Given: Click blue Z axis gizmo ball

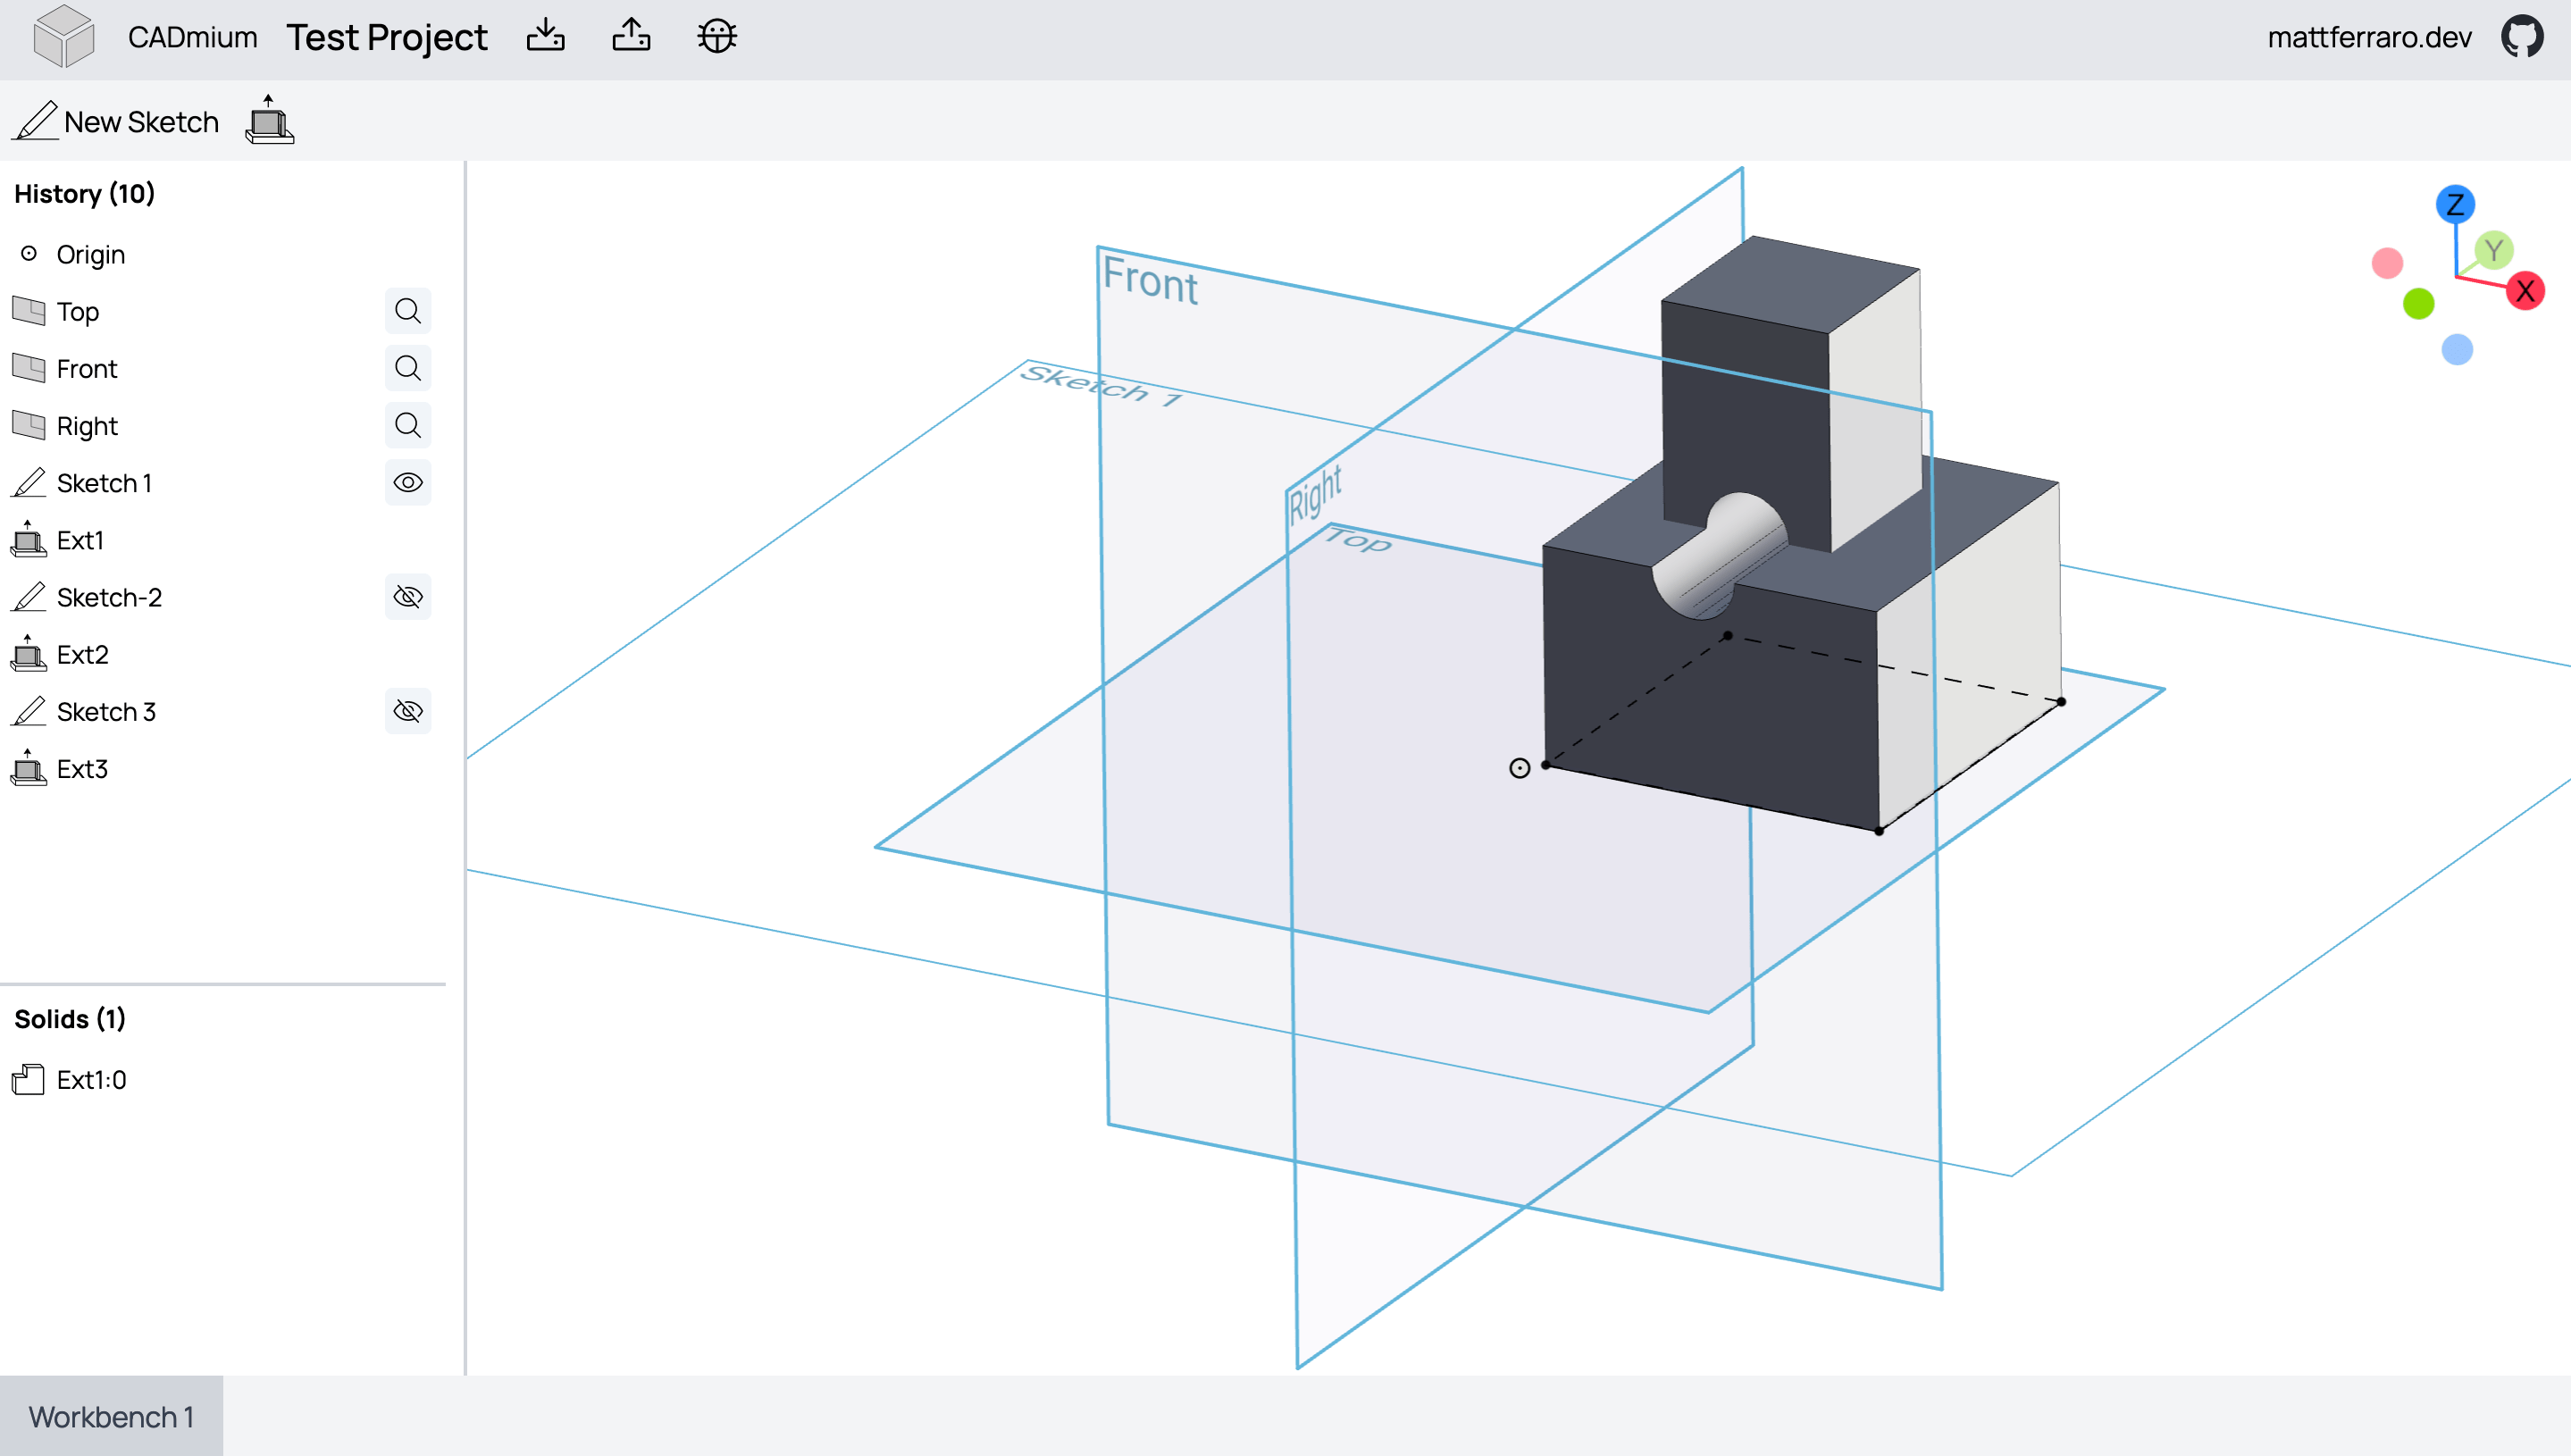Looking at the screenshot, I should (x=2454, y=204).
